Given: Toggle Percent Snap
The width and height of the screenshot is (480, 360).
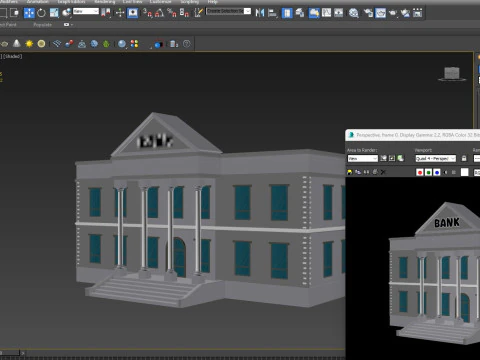Looking at the screenshot, I should pos(172,13).
